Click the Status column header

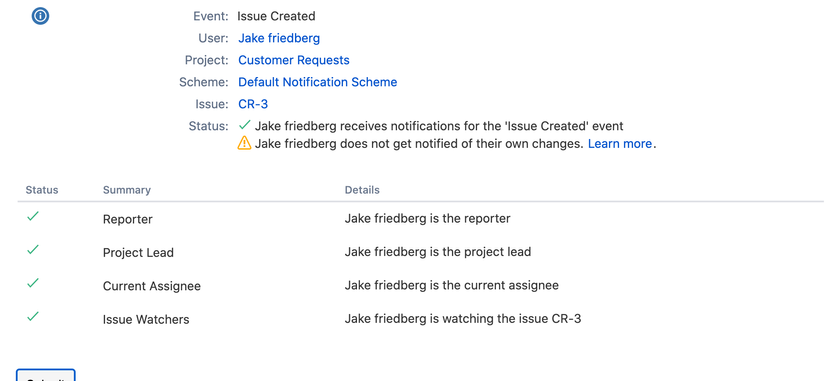coord(42,190)
